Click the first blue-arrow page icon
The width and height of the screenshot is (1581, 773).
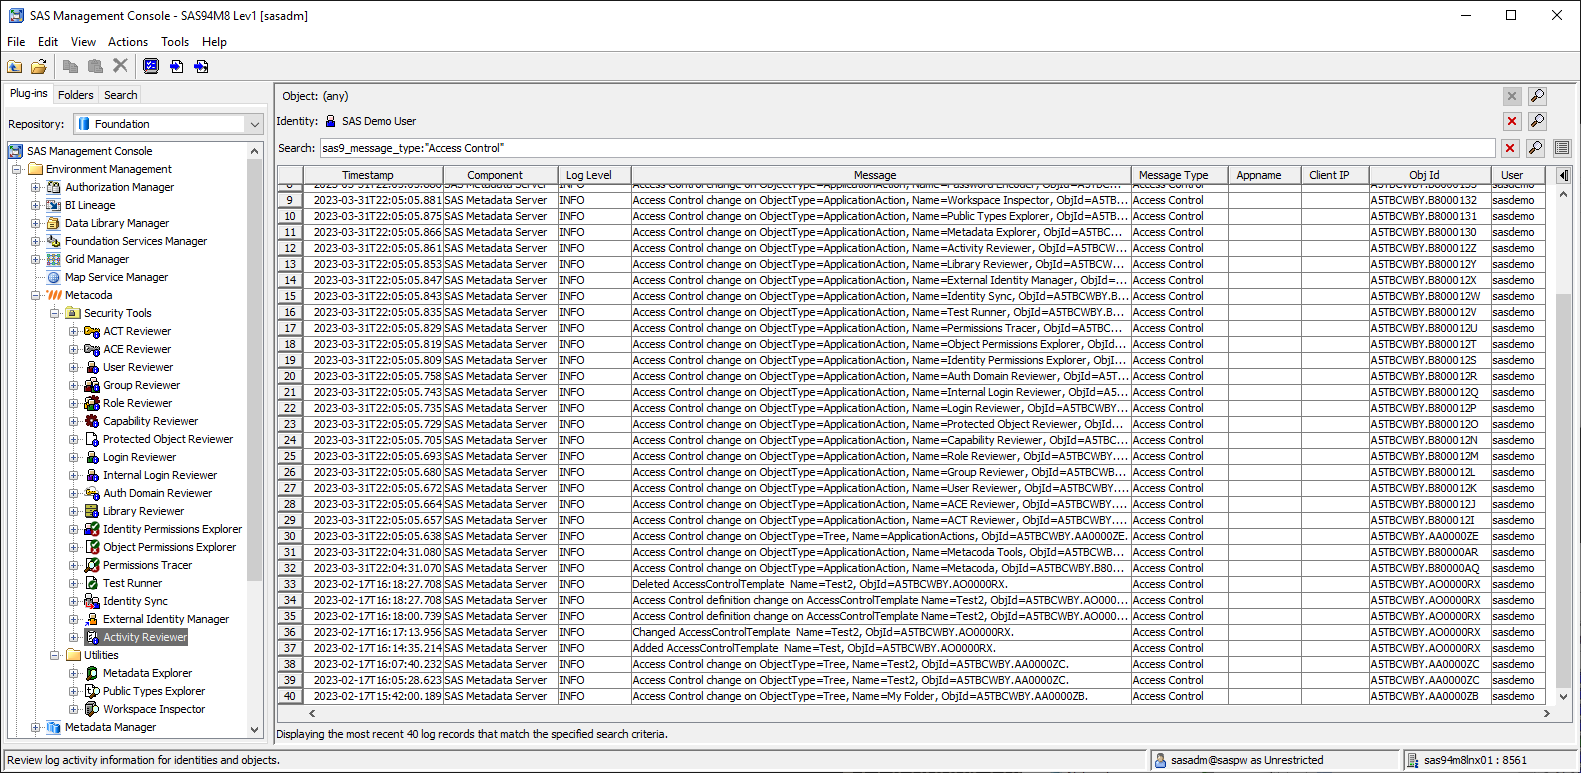[176, 67]
